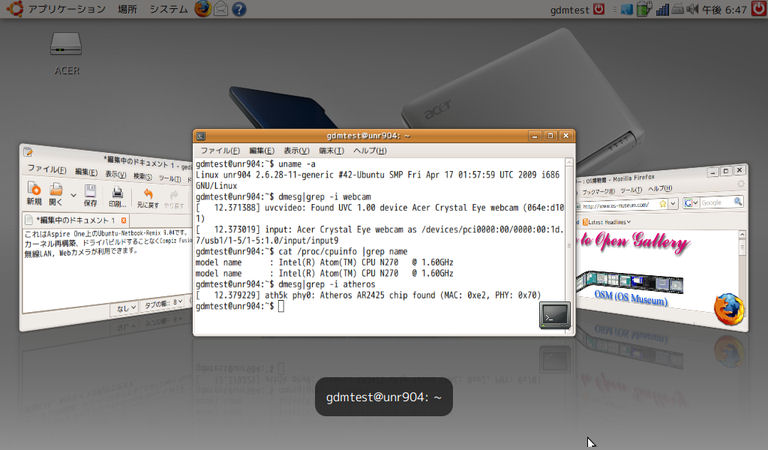The height and width of the screenshot is (450, 768).
Task: Open gedit ファイル(F) menu
Action: [x=47, y=169]
